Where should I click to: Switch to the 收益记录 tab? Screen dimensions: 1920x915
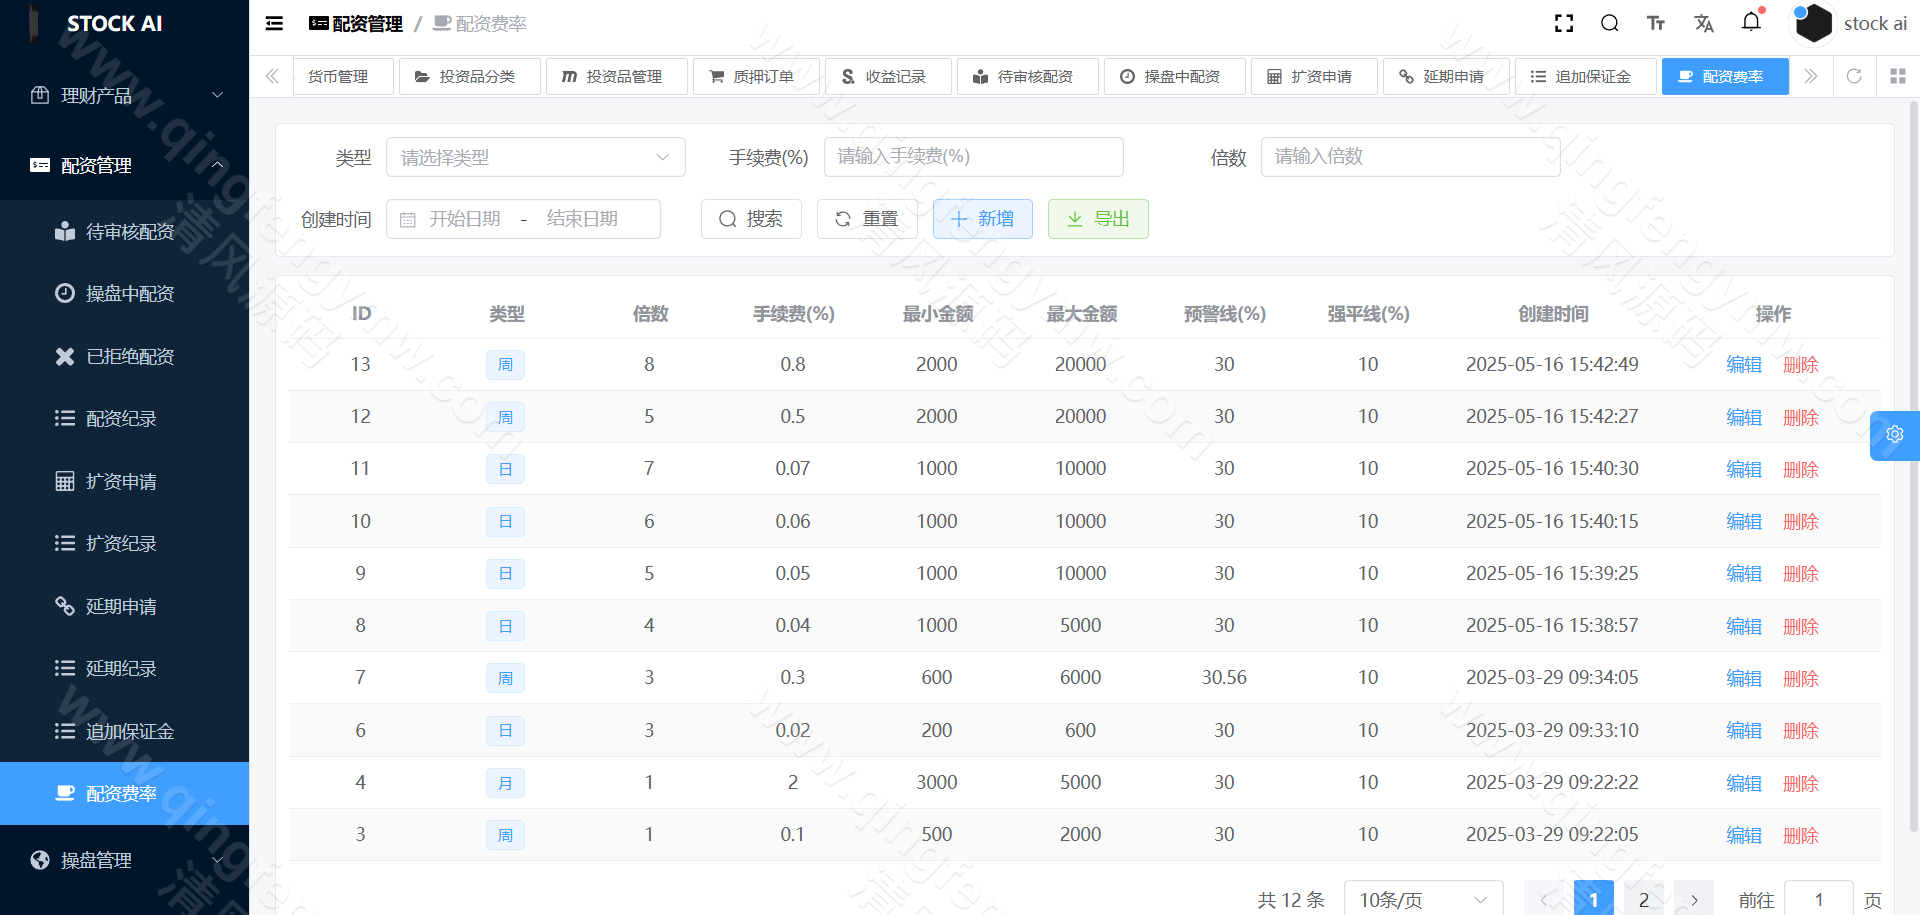click(x=888, y=76)
